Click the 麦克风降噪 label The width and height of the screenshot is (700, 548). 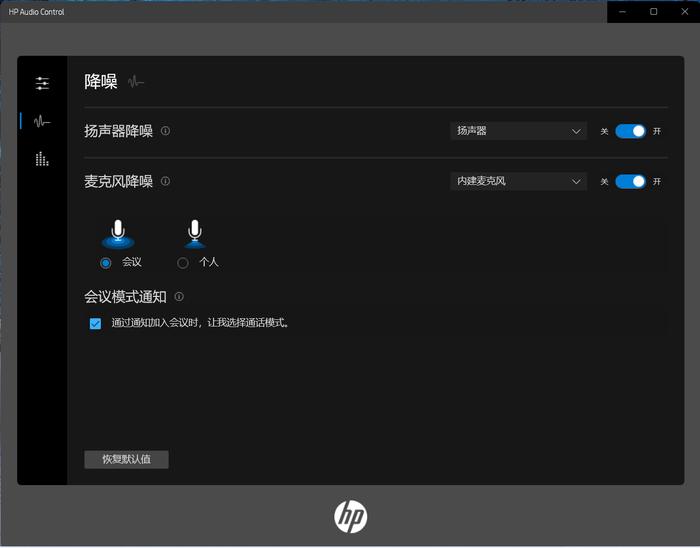[x=119, y=182]
